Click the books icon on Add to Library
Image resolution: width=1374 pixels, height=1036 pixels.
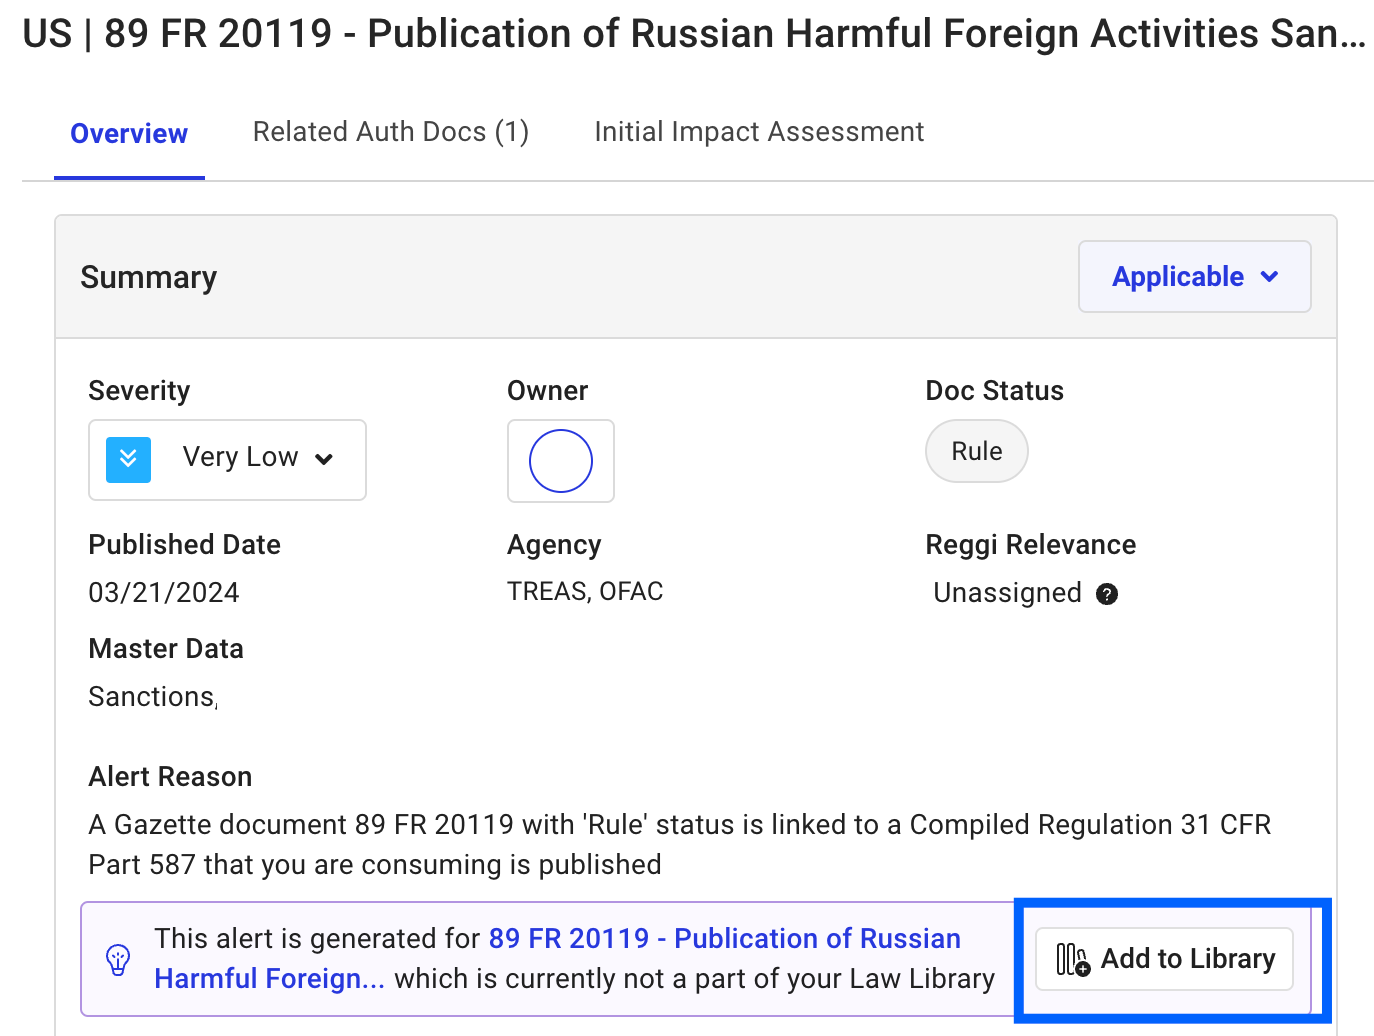coord(1072,959)
